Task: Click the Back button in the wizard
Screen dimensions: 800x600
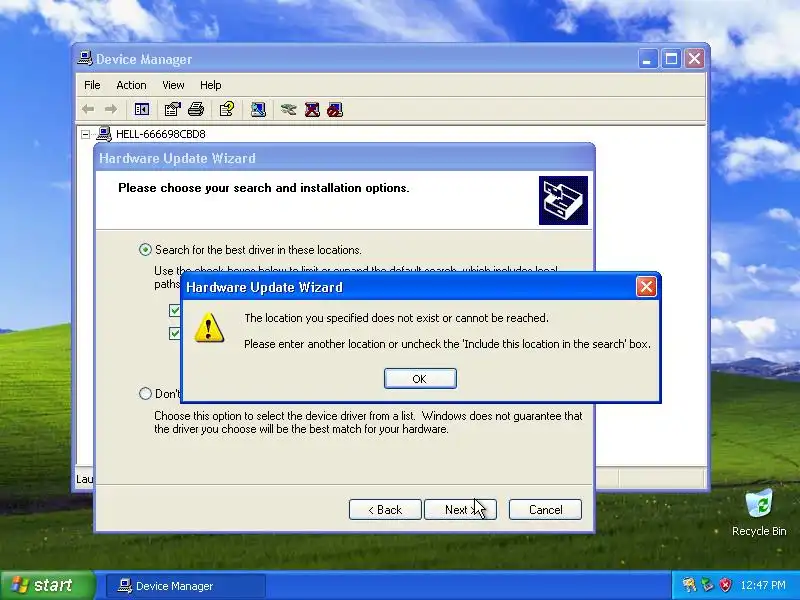Action: (x=385, y=510)
